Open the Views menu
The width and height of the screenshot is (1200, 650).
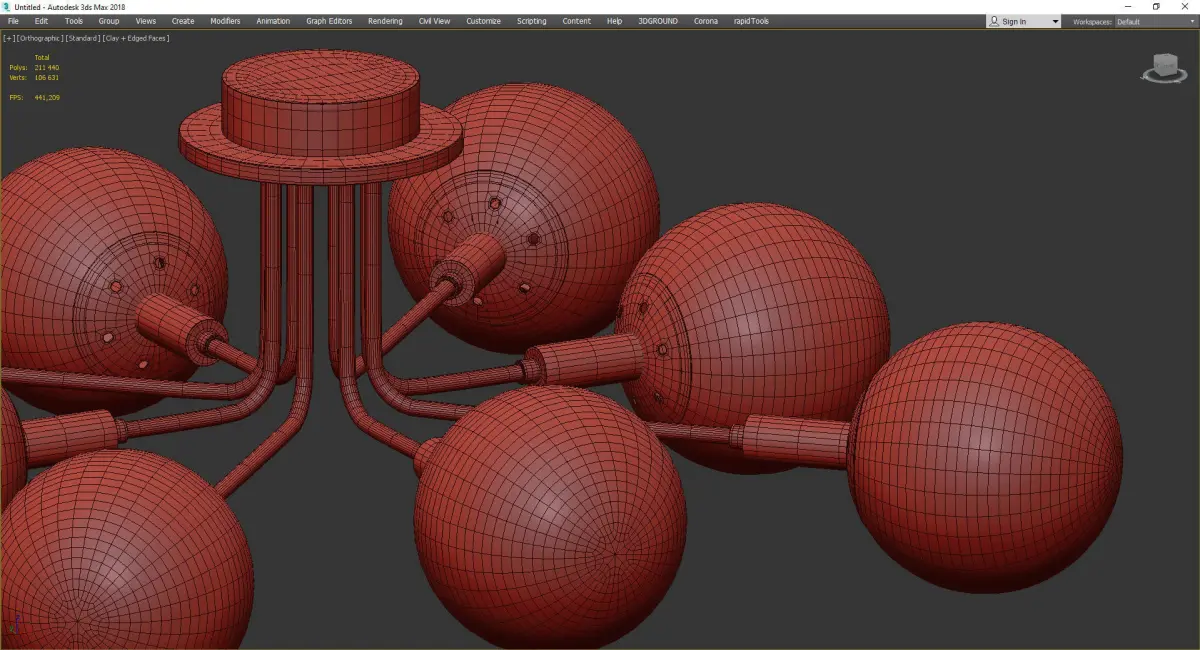(146, 21)
